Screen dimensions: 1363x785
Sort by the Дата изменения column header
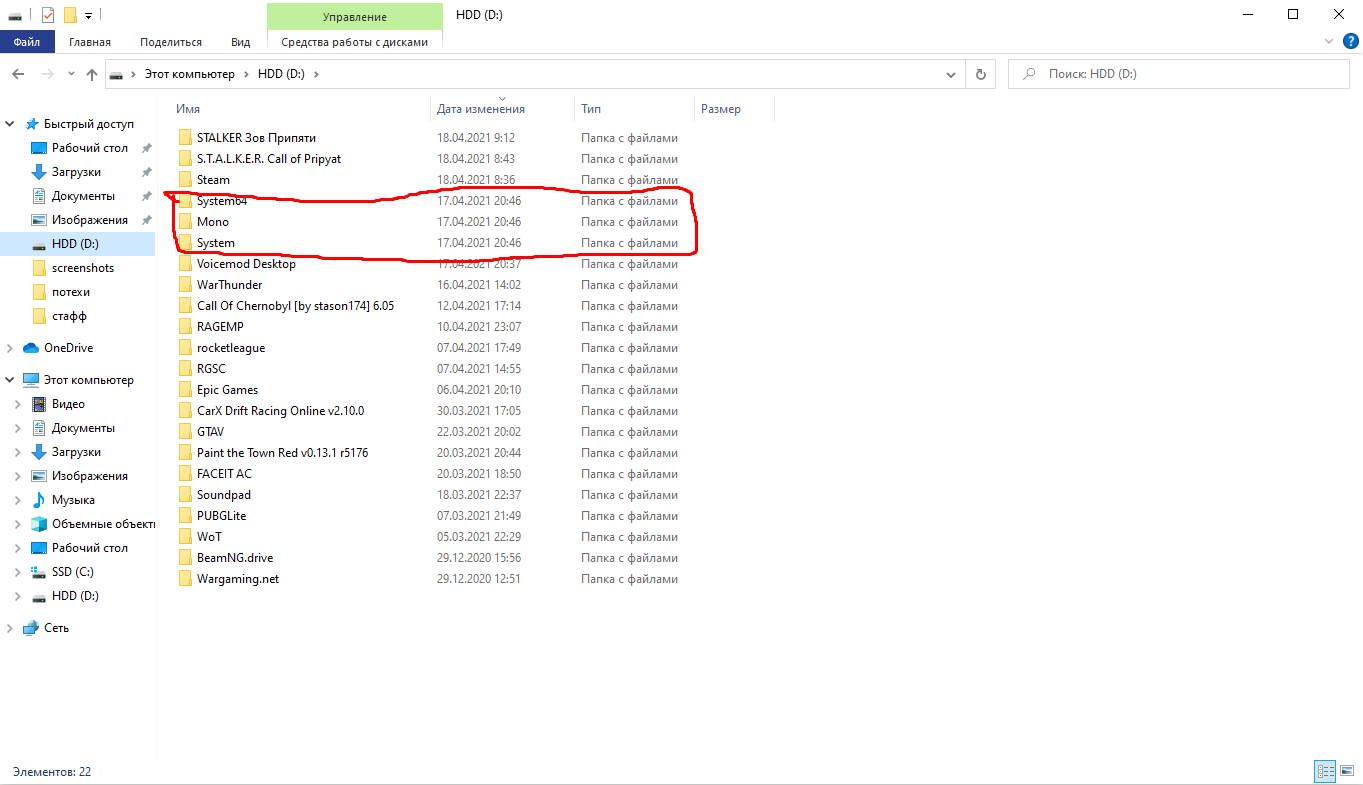click(x=481, y=109)
